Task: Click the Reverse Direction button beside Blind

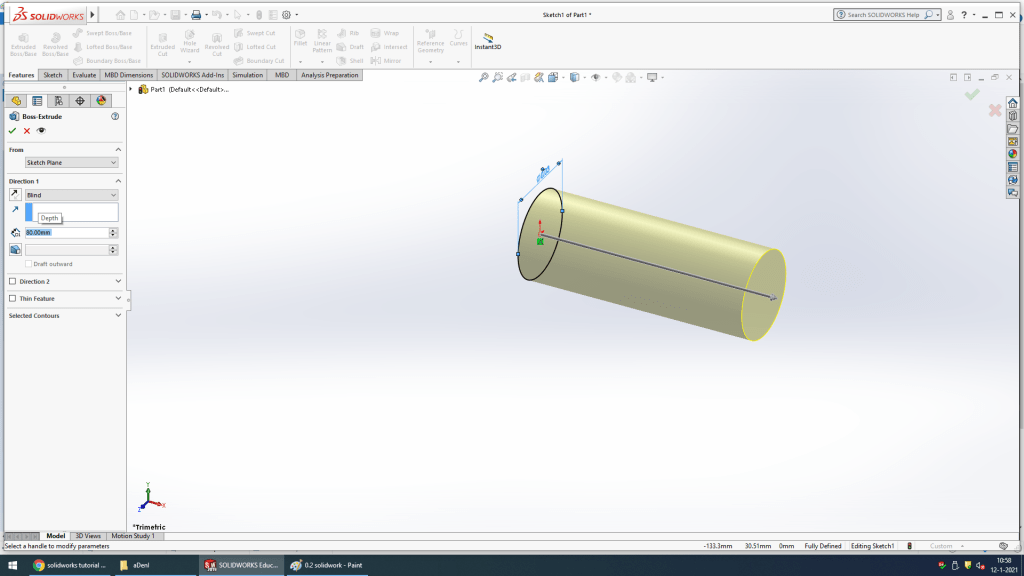Action: [15, 195]
